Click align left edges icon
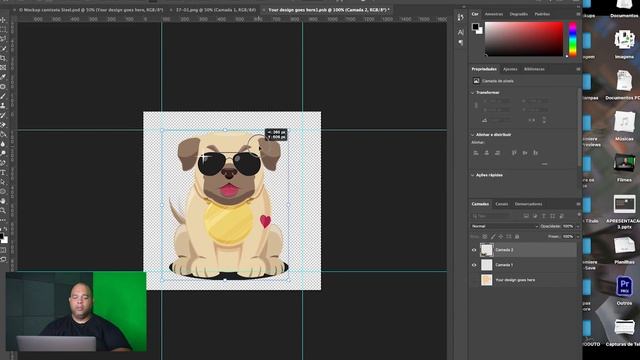This screenshot has height=360, width=640. 476,153
